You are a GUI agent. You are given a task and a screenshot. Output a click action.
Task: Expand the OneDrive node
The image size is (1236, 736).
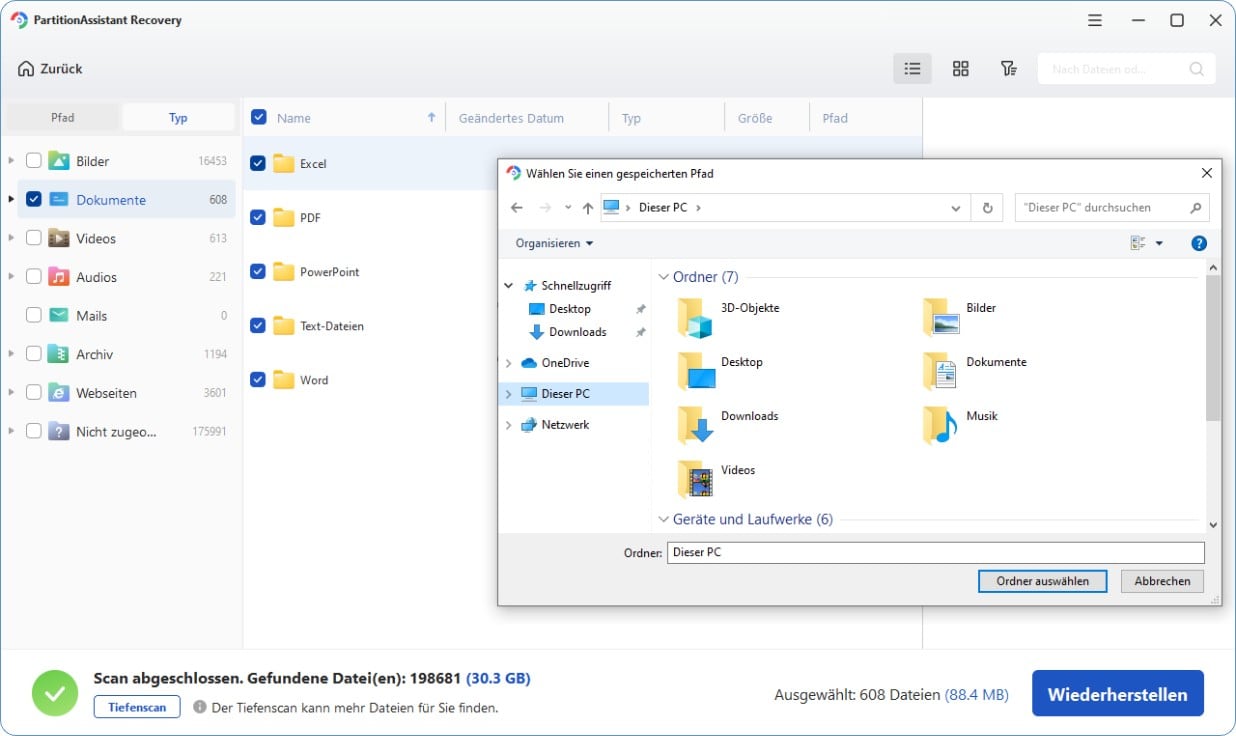(x=509, y=363)
